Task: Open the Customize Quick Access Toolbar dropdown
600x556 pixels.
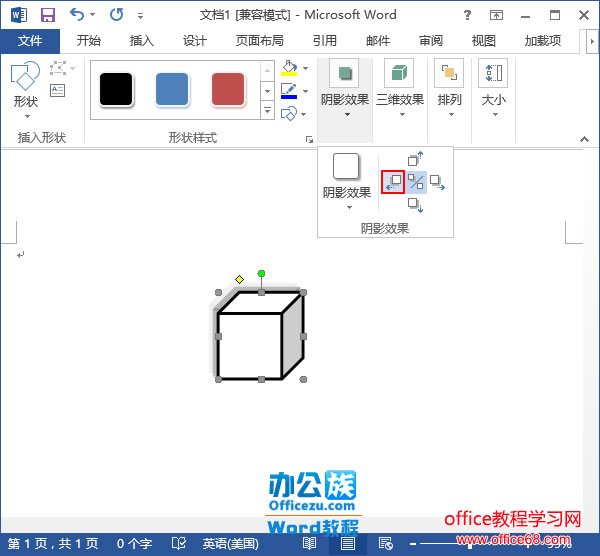Action: click(140, 16)
